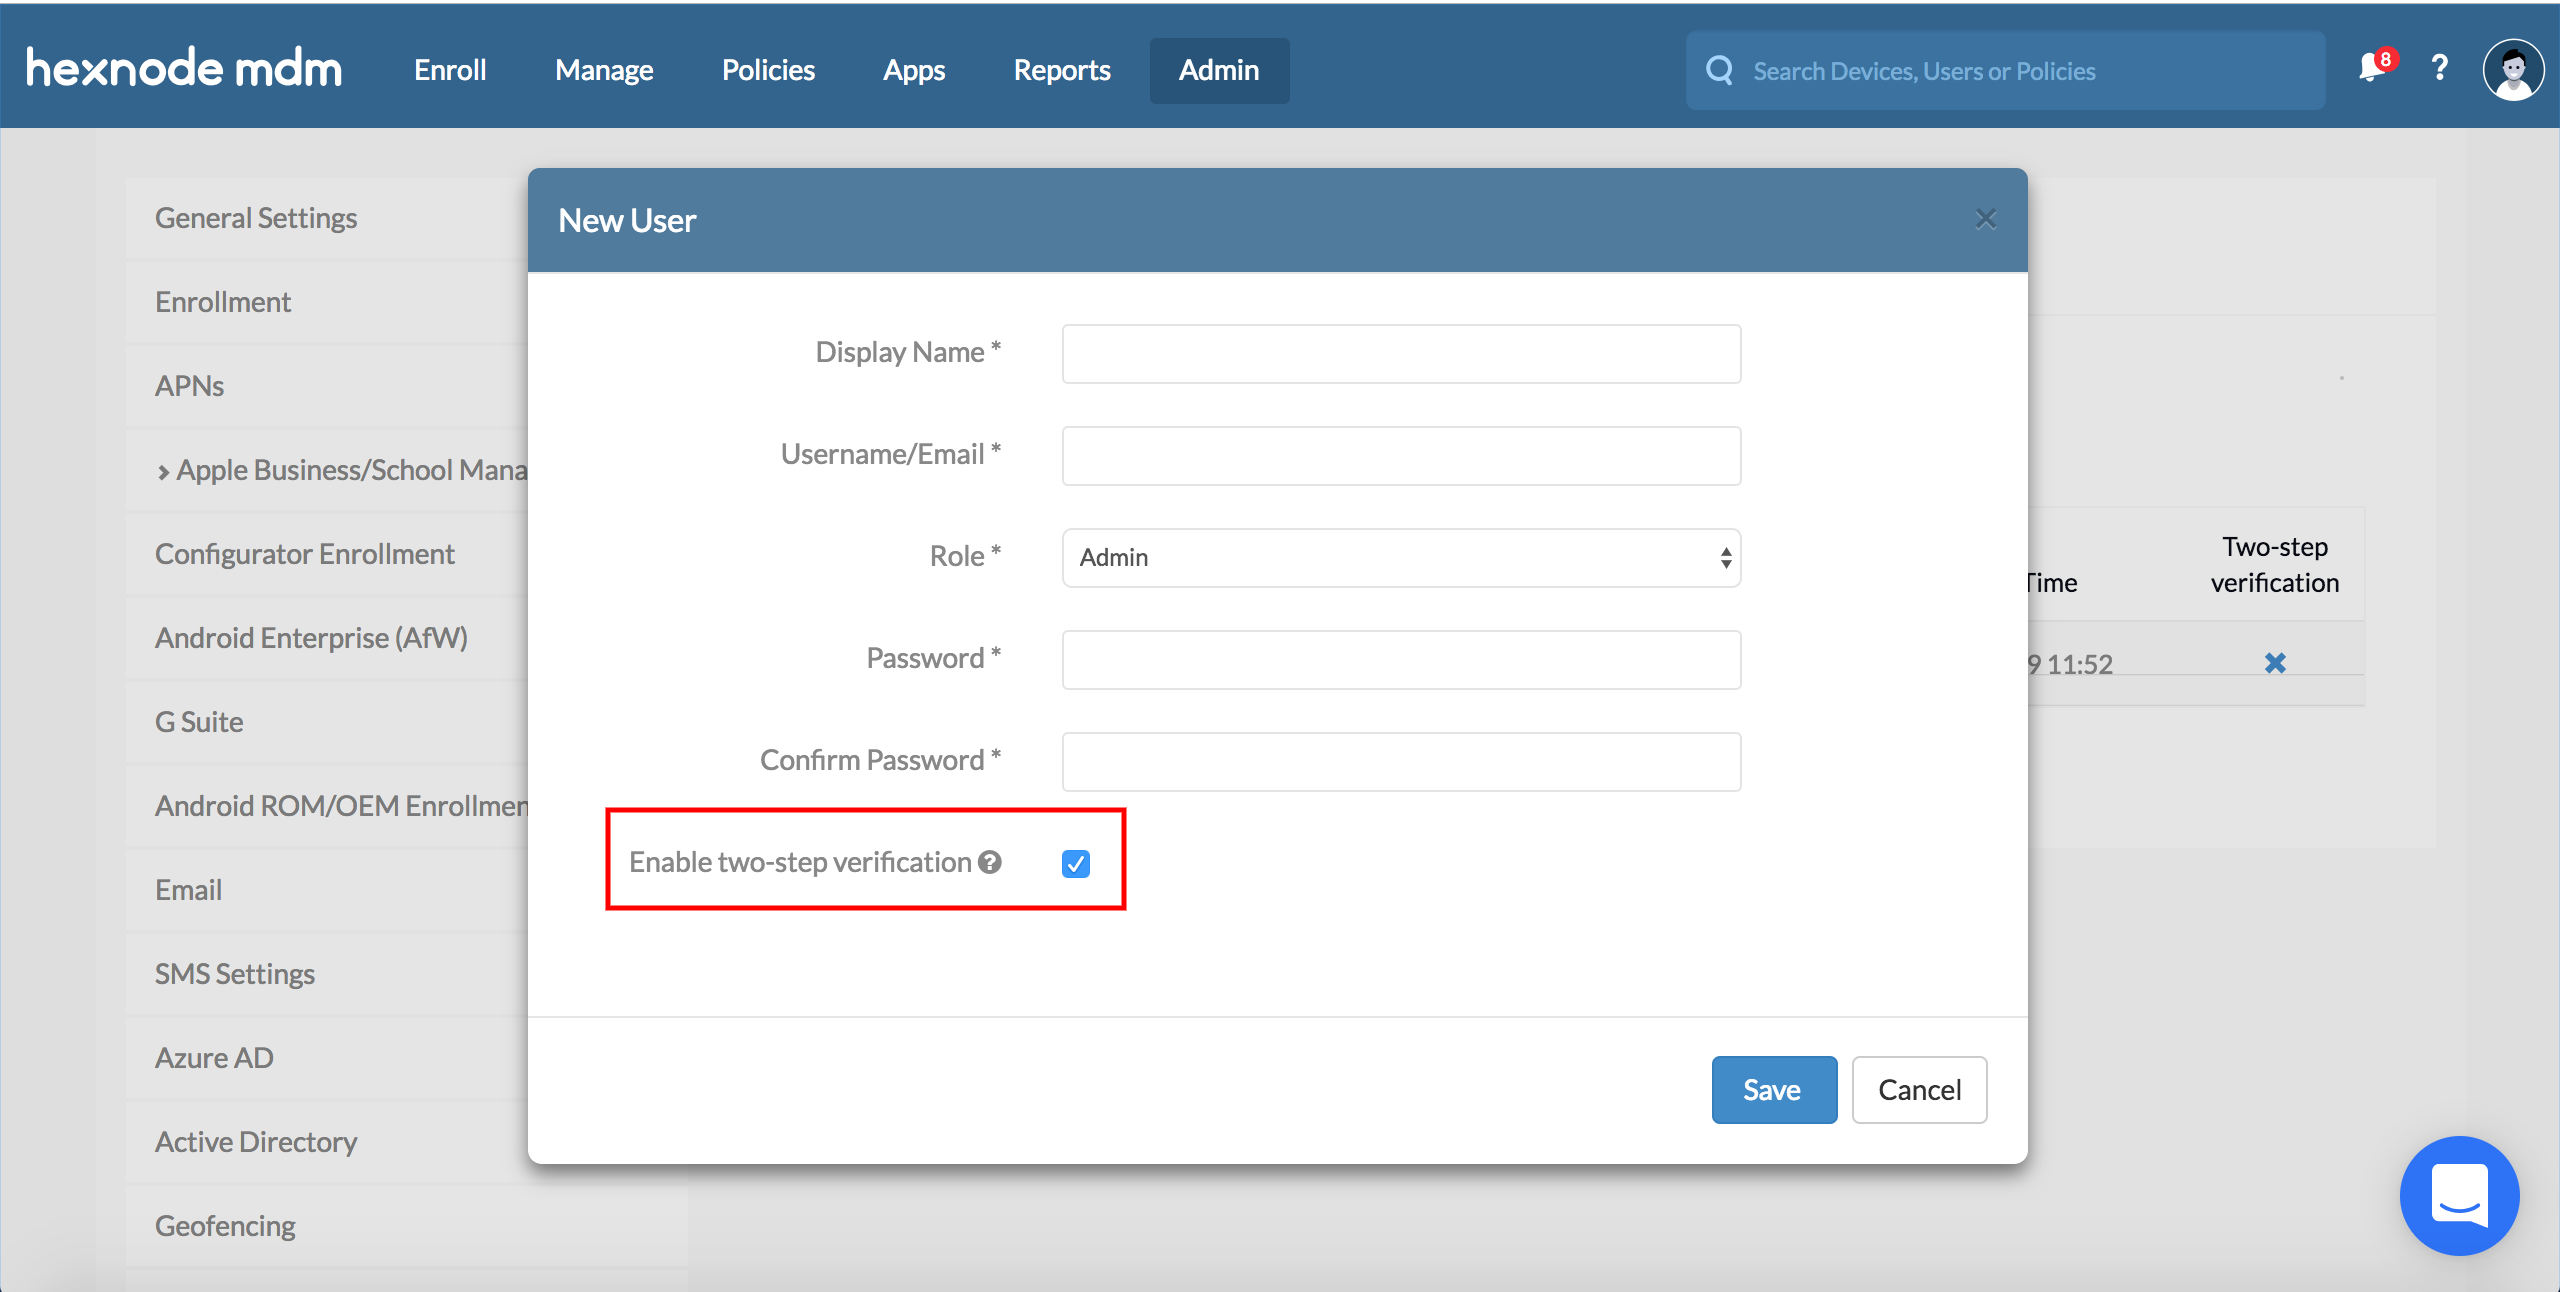Open the live chat bubble icon
2560x1292 pixels.
[x=2459, y=1195]
